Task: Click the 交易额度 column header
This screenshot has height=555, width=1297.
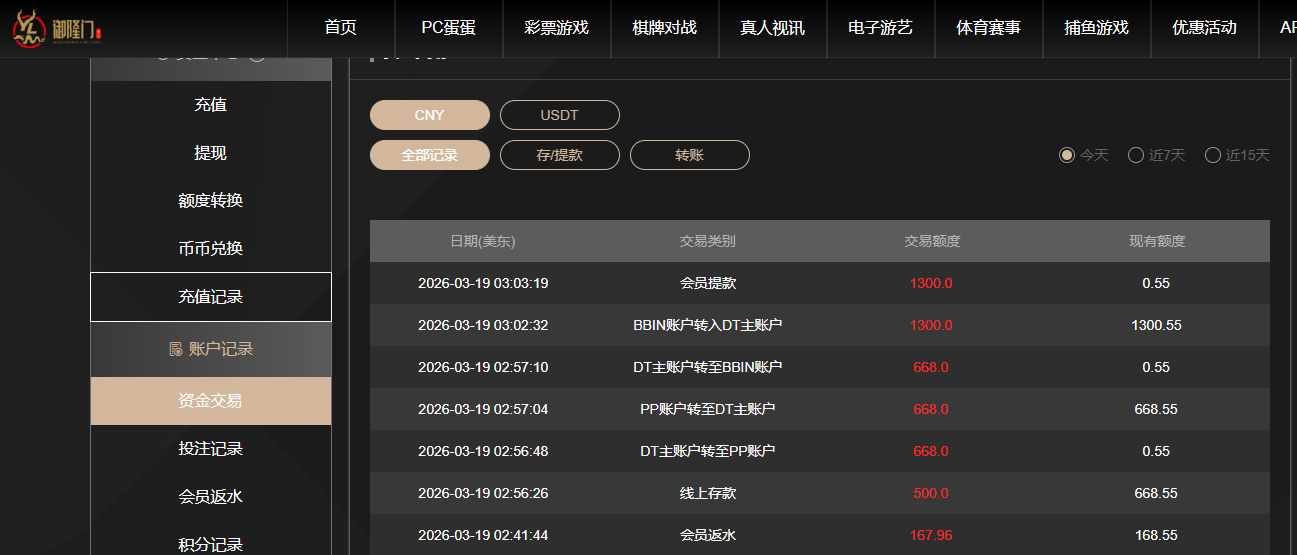Action: pyautogui.click(x=932, y=241)
